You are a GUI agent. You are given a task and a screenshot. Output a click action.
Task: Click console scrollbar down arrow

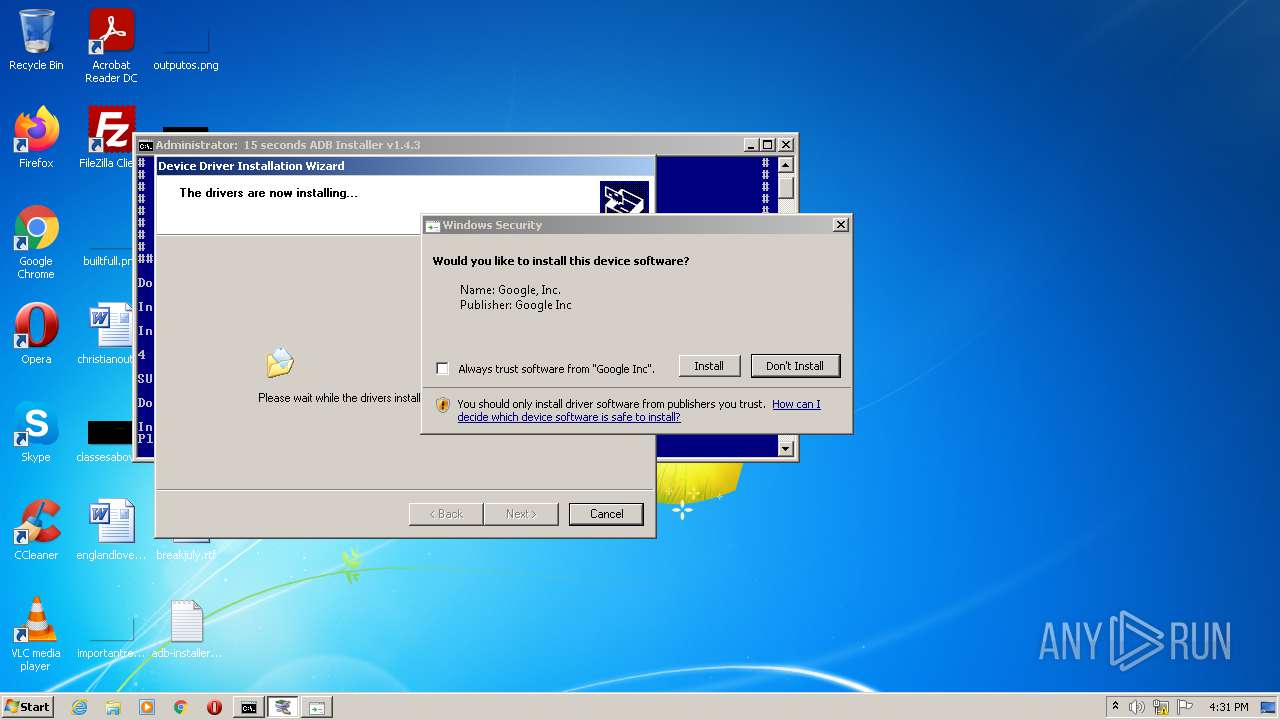[786, 449]
